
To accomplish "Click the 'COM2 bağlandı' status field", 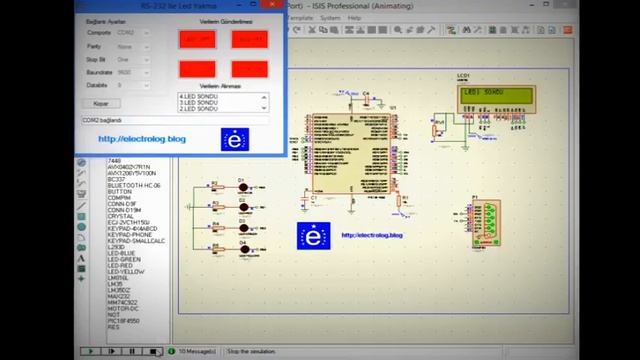I will click(x=175, y=120).
